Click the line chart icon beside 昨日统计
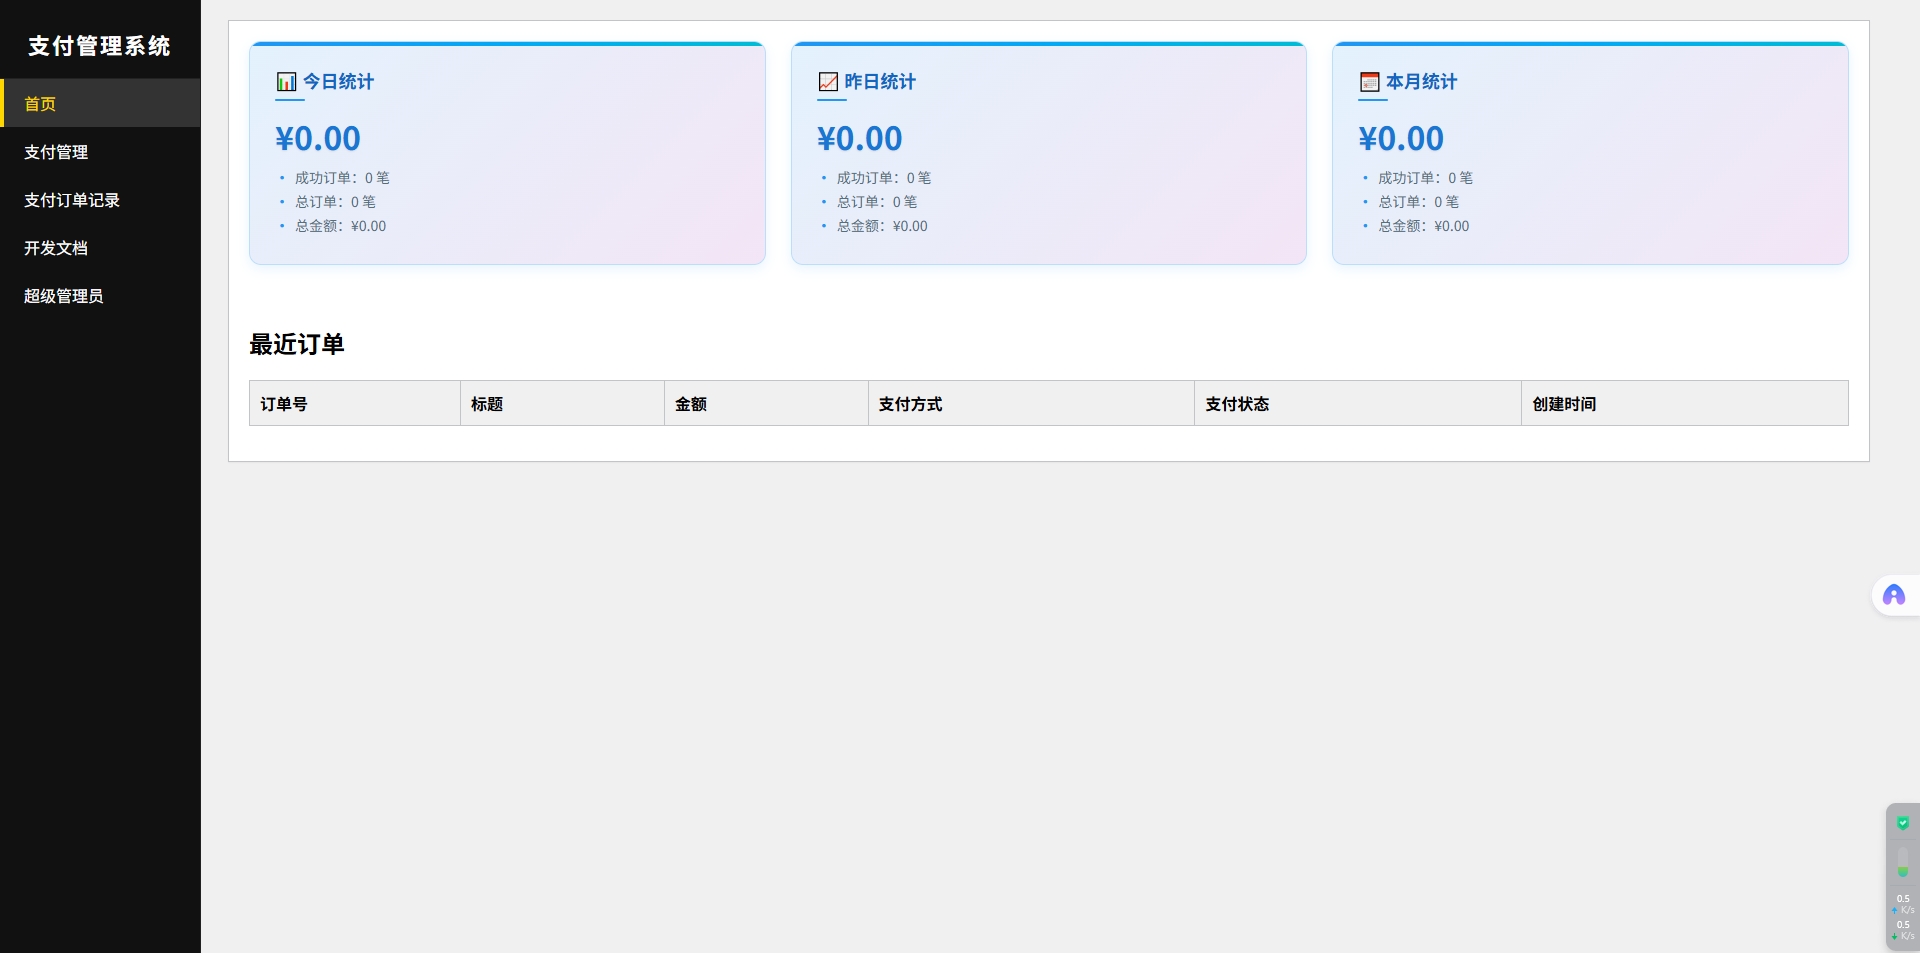Image resolution: width=1920 pixels, height=953 pixels. (x=828, y=82)
